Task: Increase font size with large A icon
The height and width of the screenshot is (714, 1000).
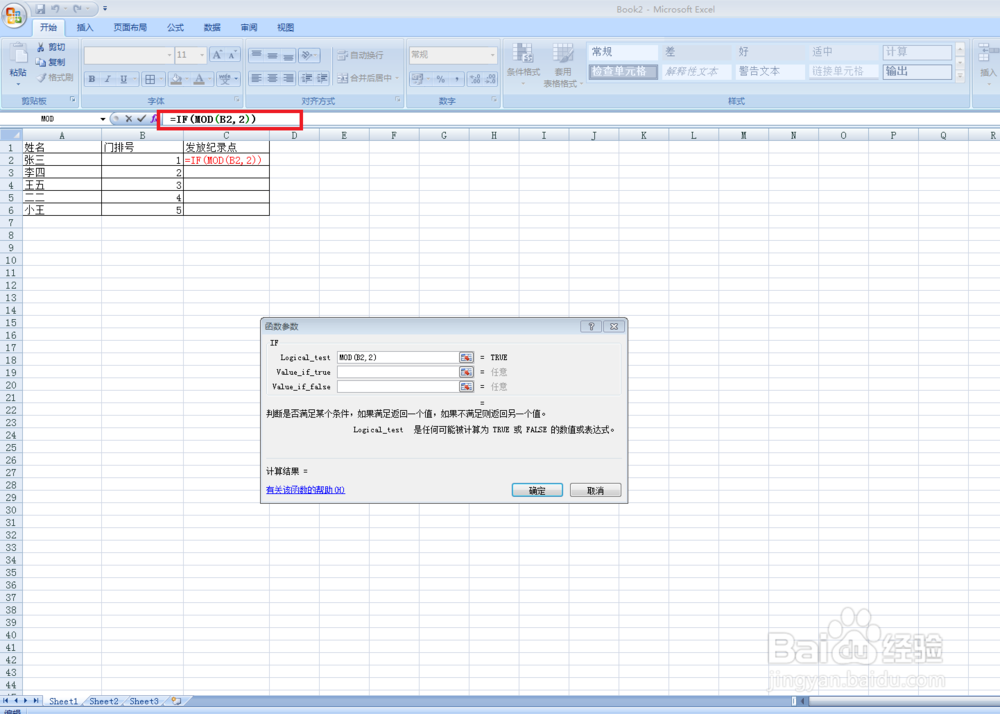Action: point(217,55)
